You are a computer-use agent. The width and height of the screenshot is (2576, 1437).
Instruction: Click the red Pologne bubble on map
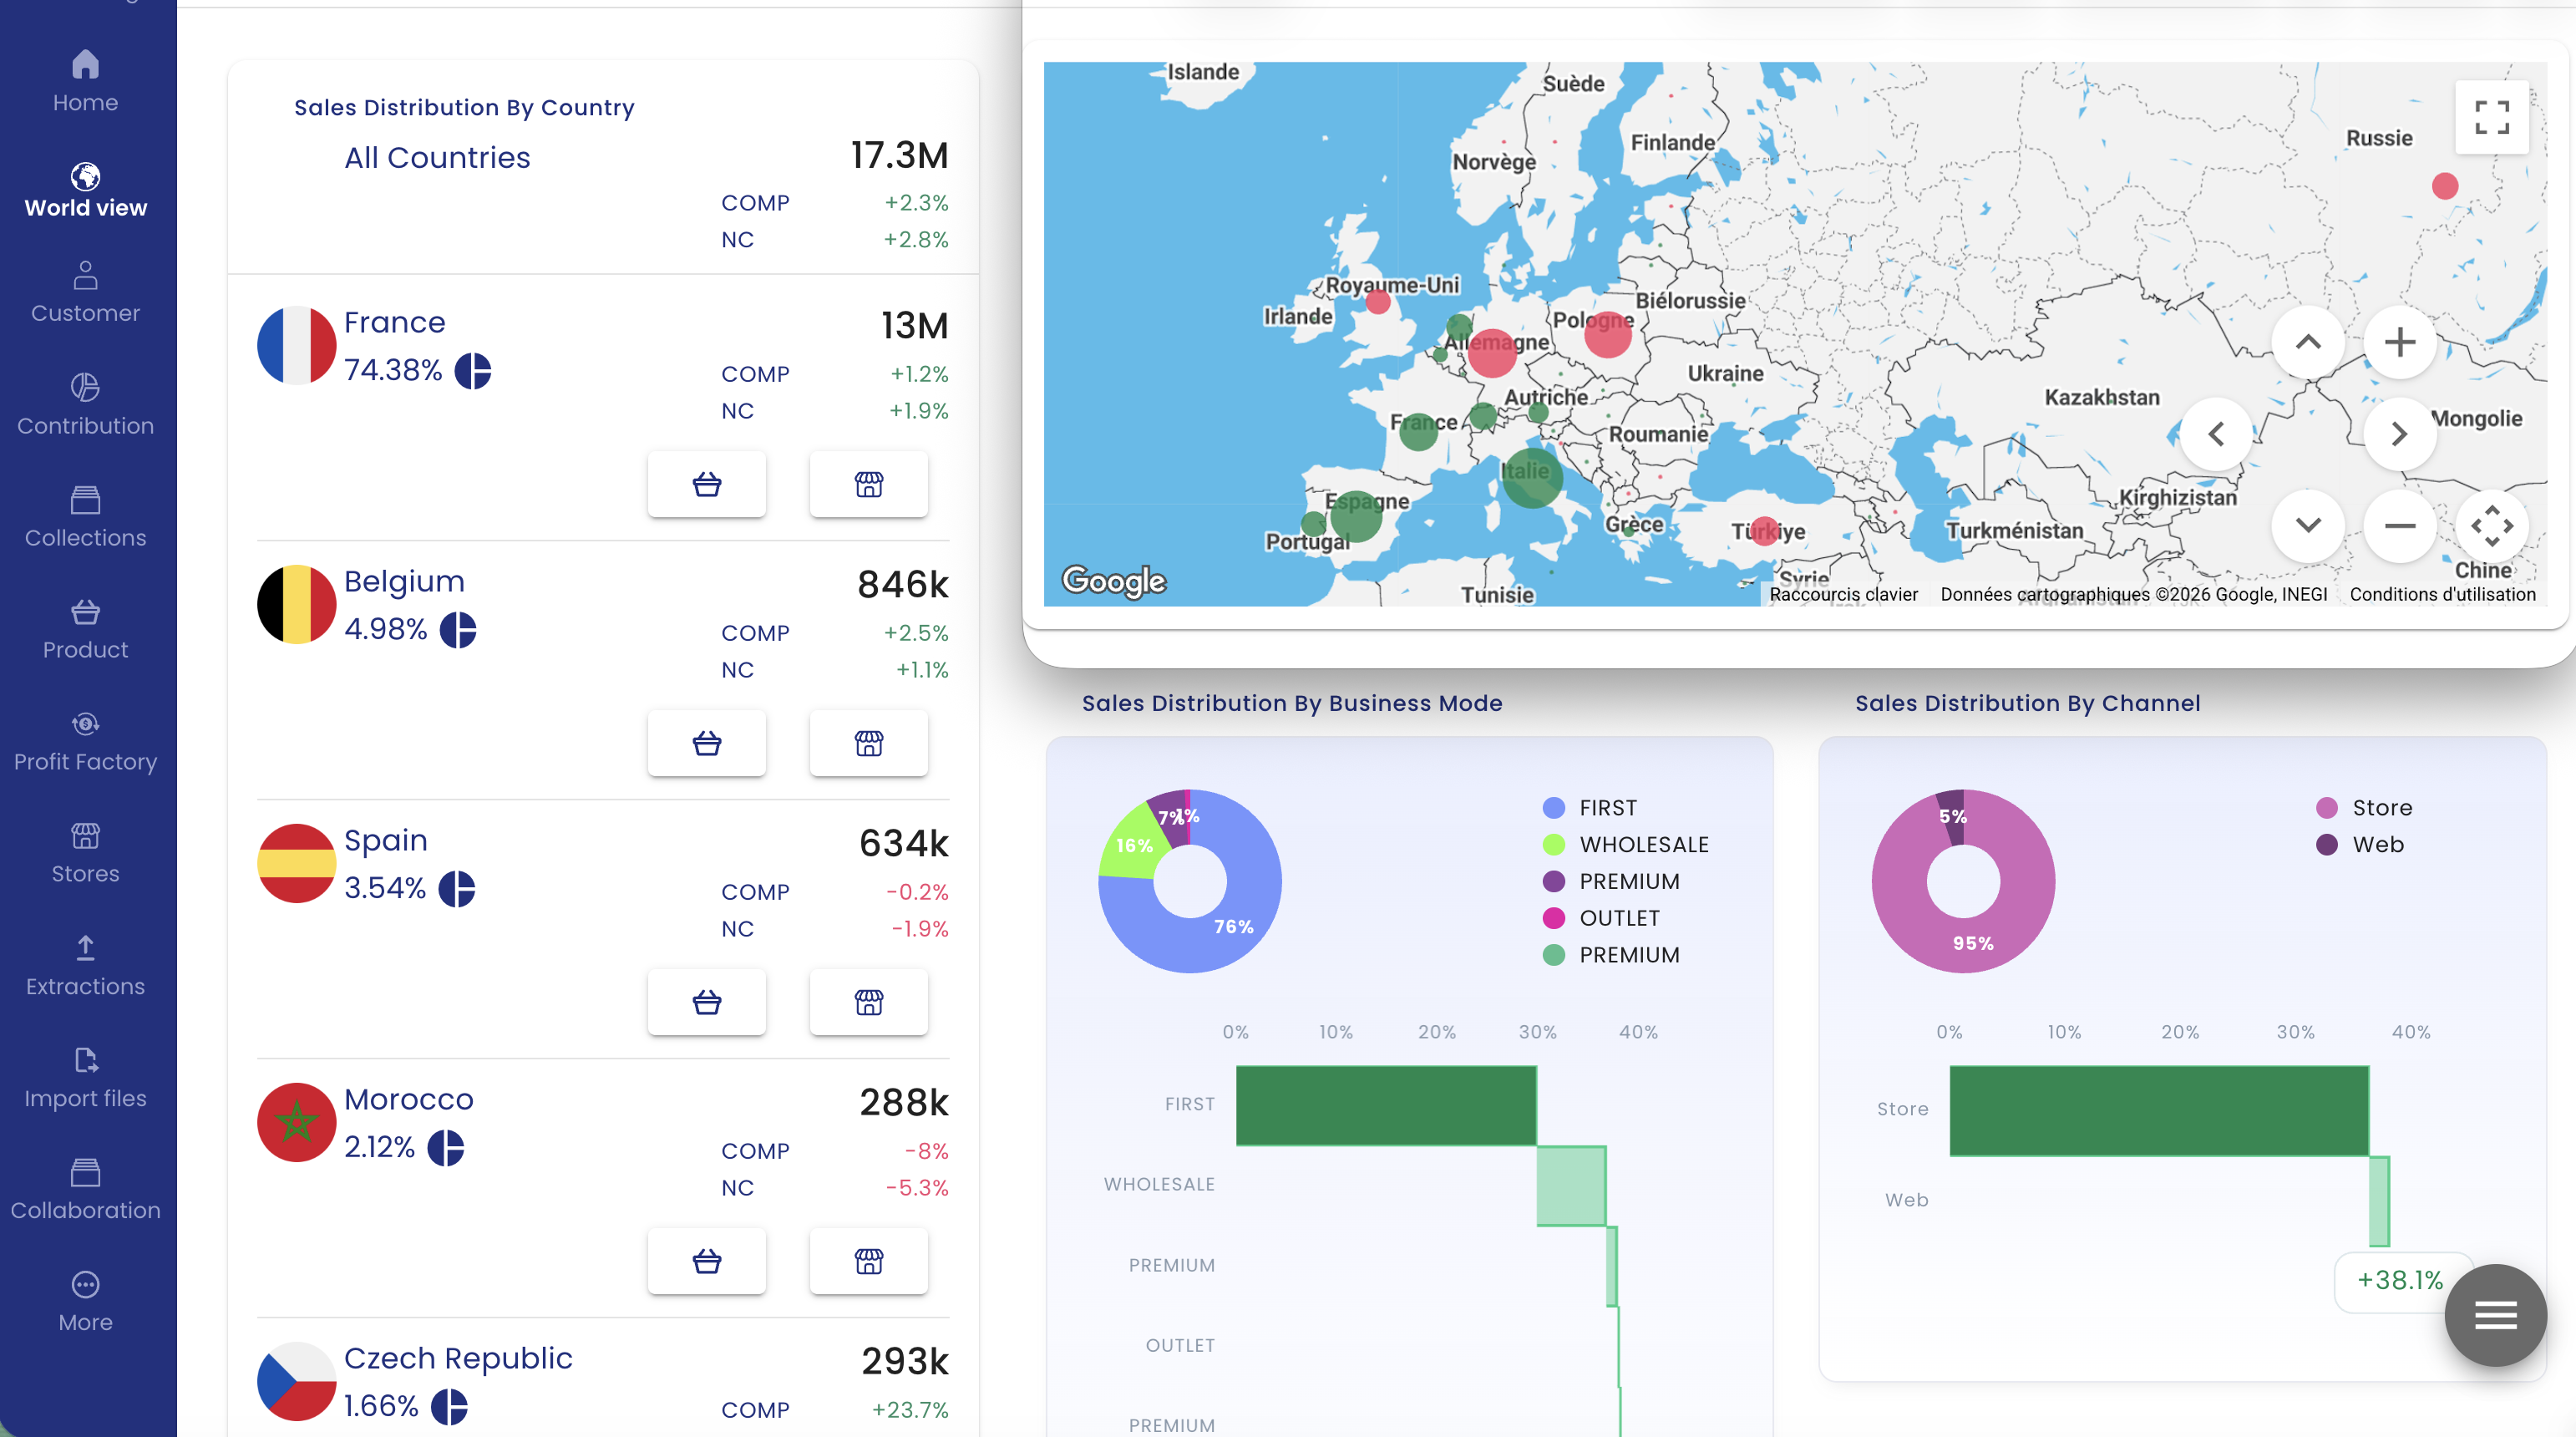coord(1607,334)
